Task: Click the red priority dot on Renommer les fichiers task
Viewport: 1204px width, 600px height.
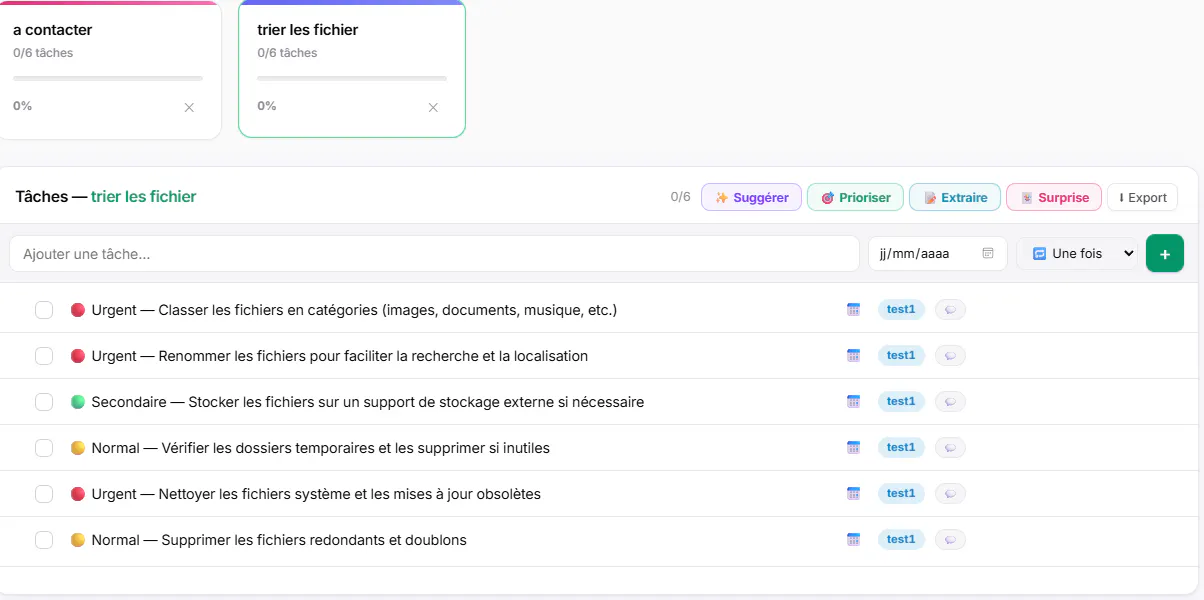Action: pyautogui.click(x=78, y=356)
